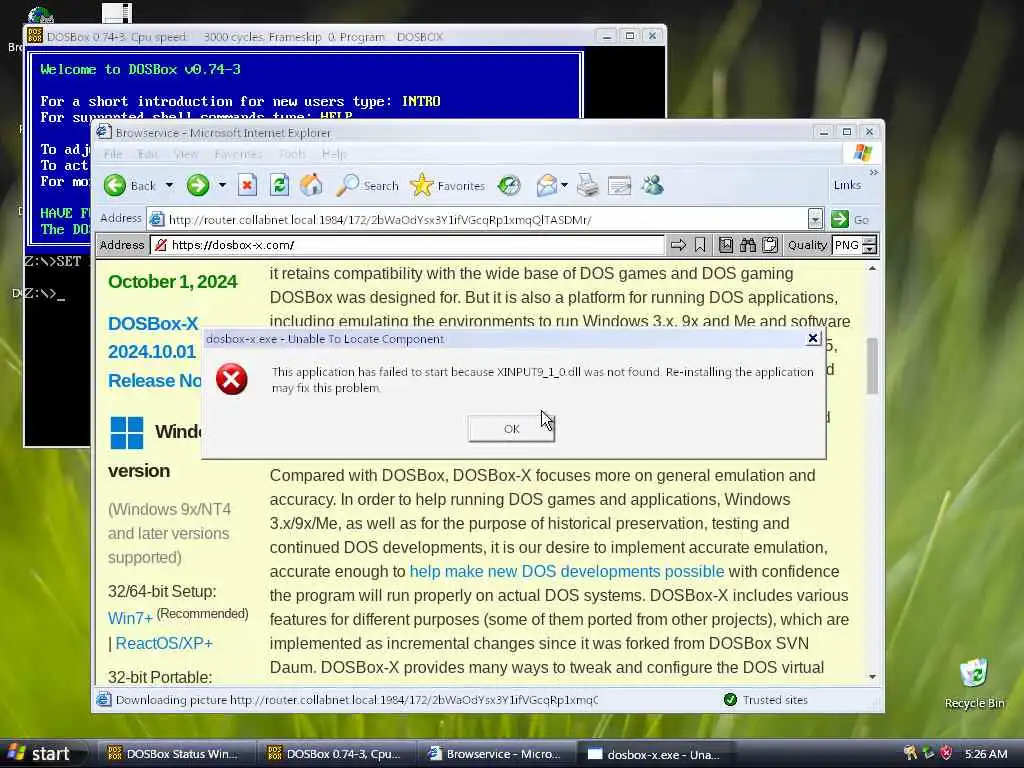
Task: Open the ReactOS/XP+ download link
Action: tap(164, 643)
